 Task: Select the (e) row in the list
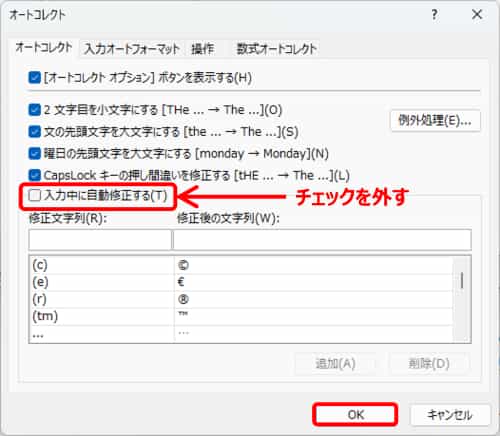click(241, 283)
